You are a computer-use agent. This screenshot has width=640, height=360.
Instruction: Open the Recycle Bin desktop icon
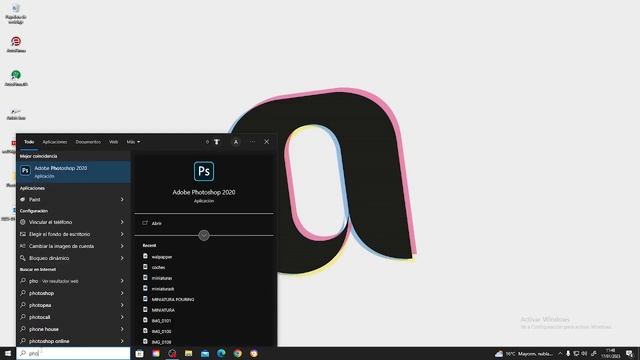tap(16, 13)
